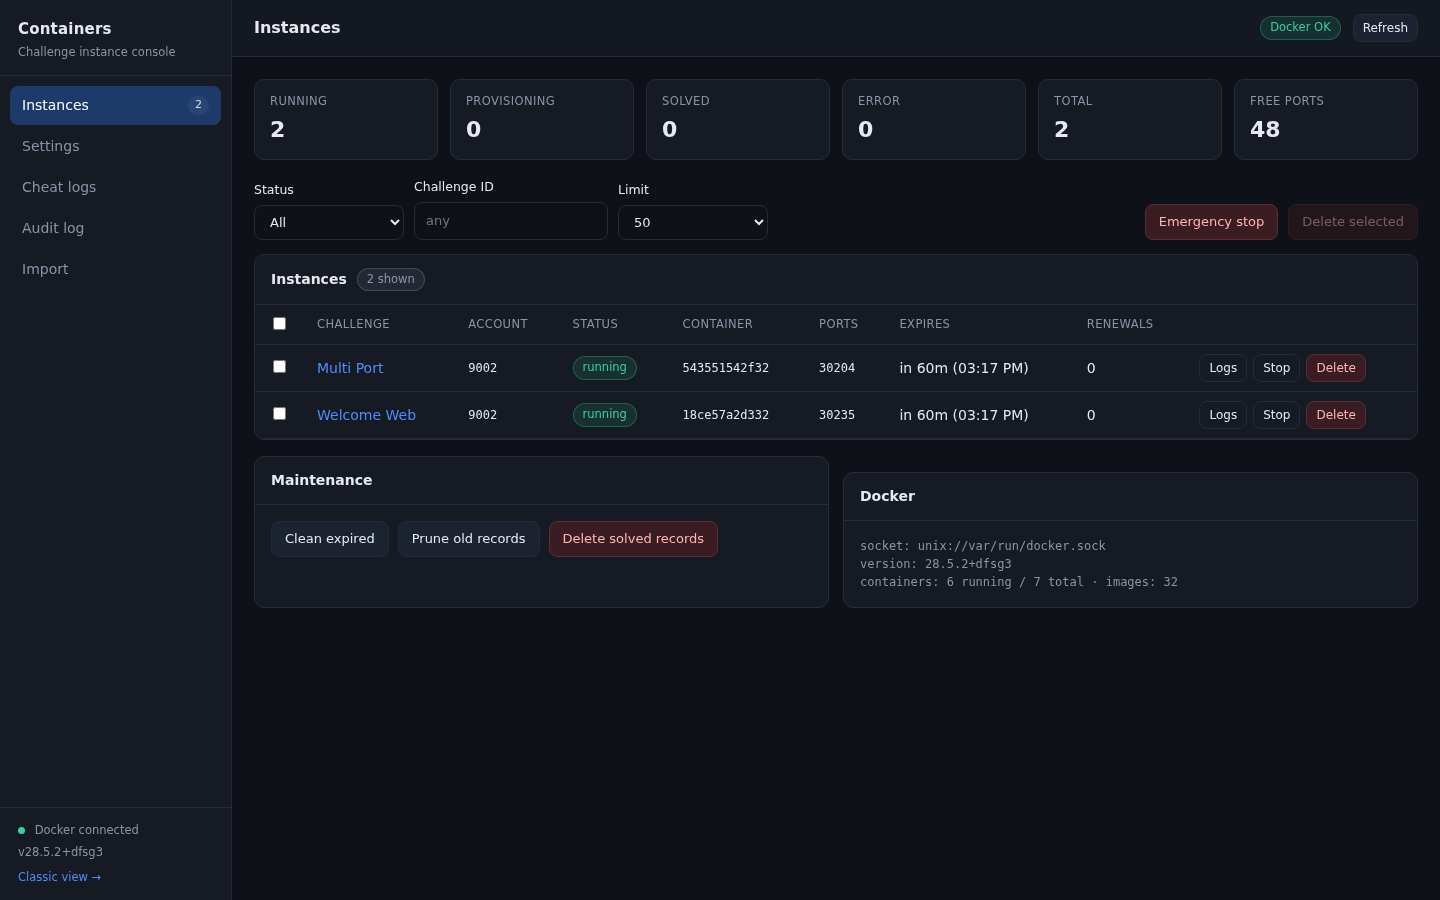Image resolution: width=1440 pixels, height=900 pixels.
Task: Click the Docker OK status badge
Action: [x=1300, y=27]
